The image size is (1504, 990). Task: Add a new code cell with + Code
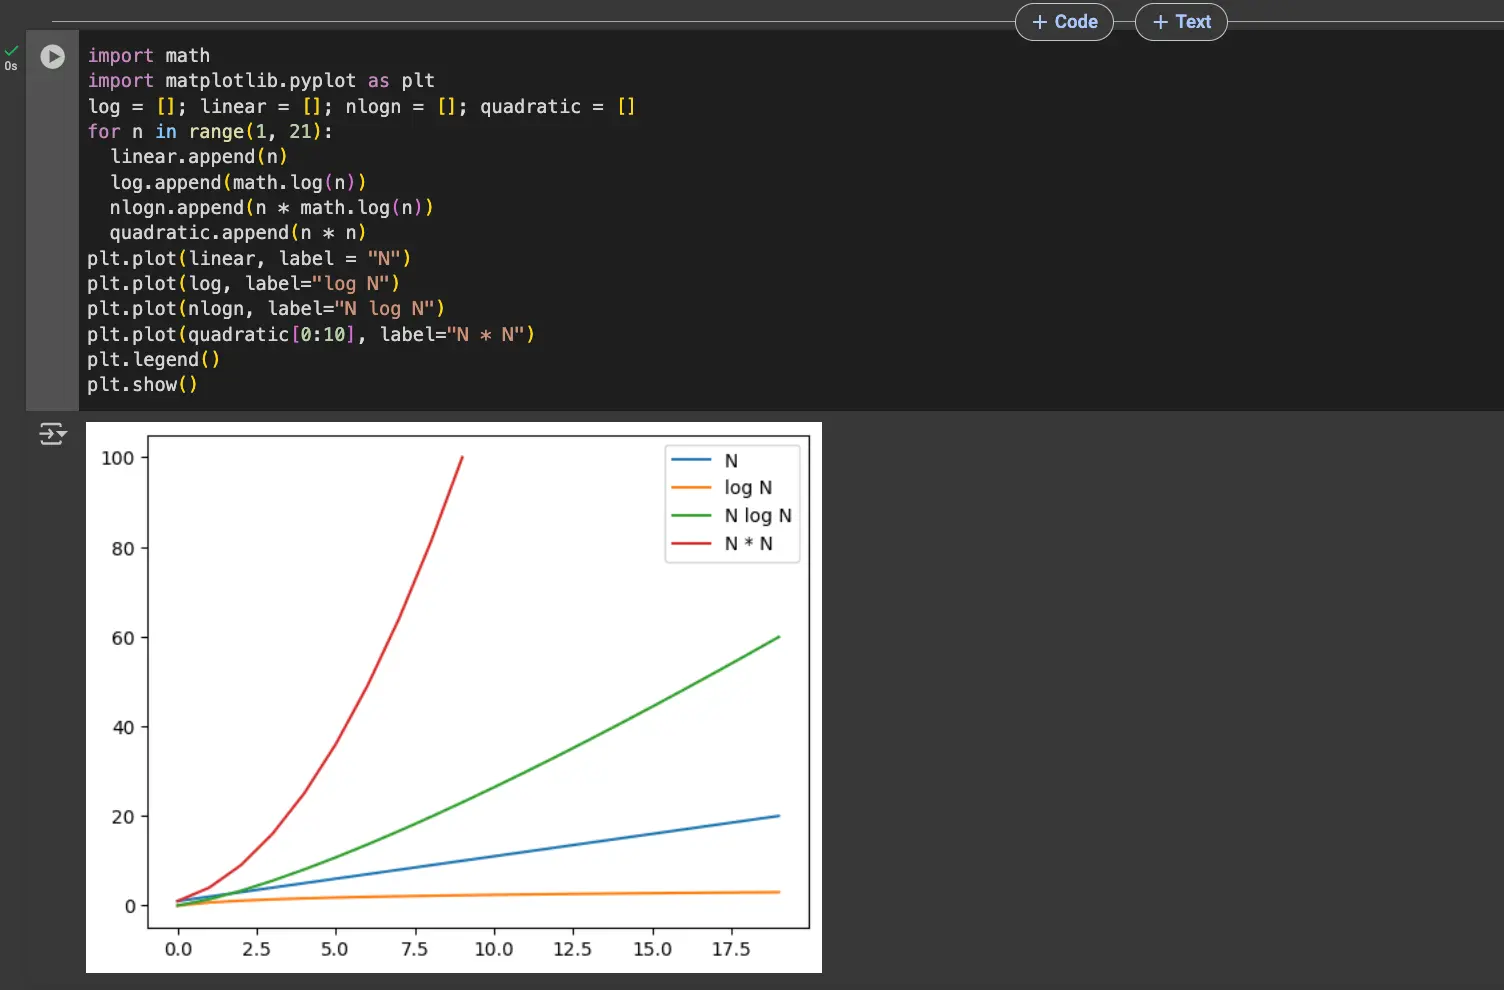click(1064, 22)
